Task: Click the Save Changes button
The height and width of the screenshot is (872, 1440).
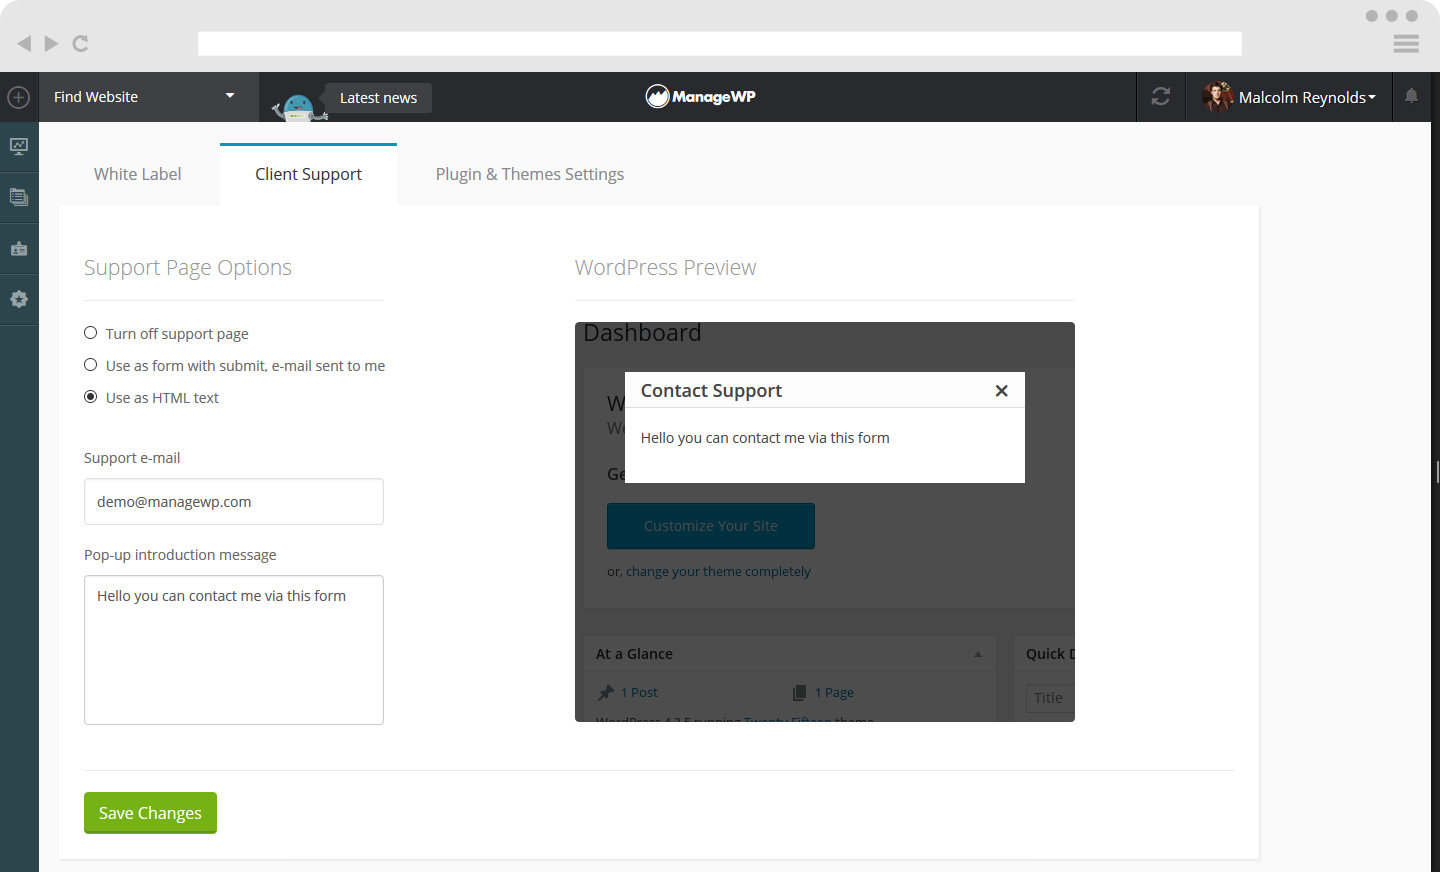Action: pos(150,813)
